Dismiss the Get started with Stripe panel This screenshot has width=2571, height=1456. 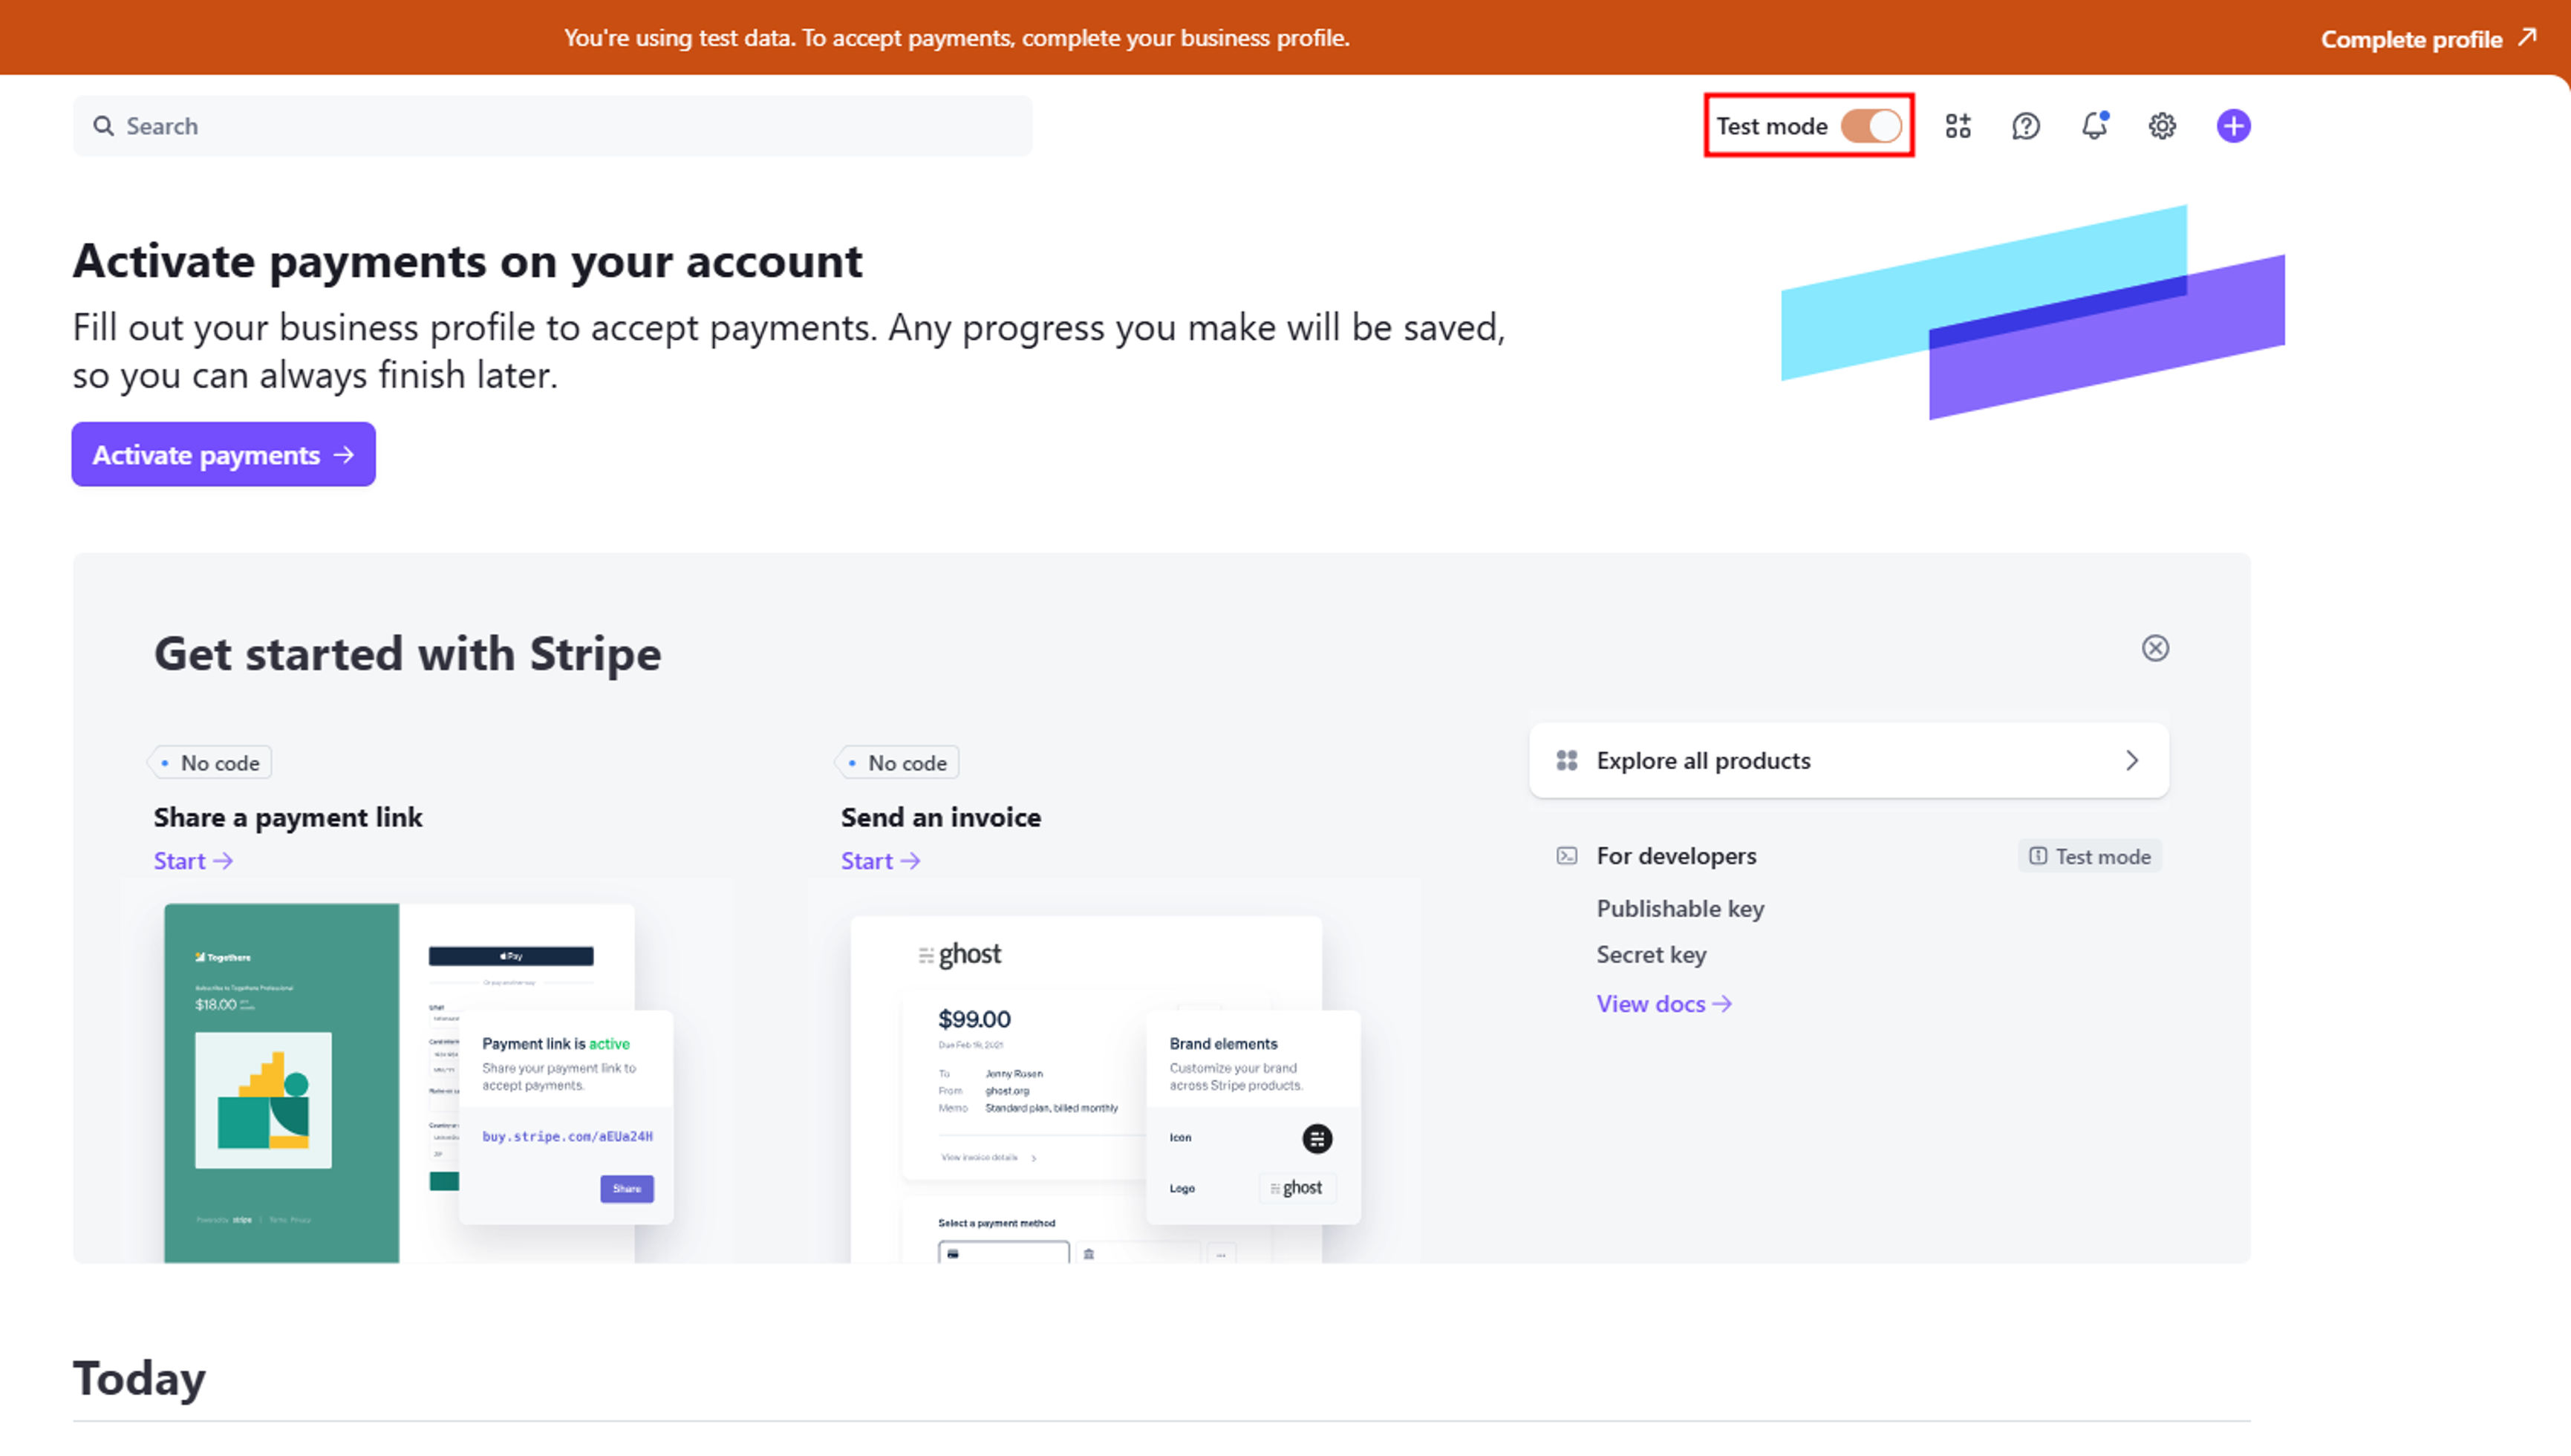click(x=2155, y=648)
